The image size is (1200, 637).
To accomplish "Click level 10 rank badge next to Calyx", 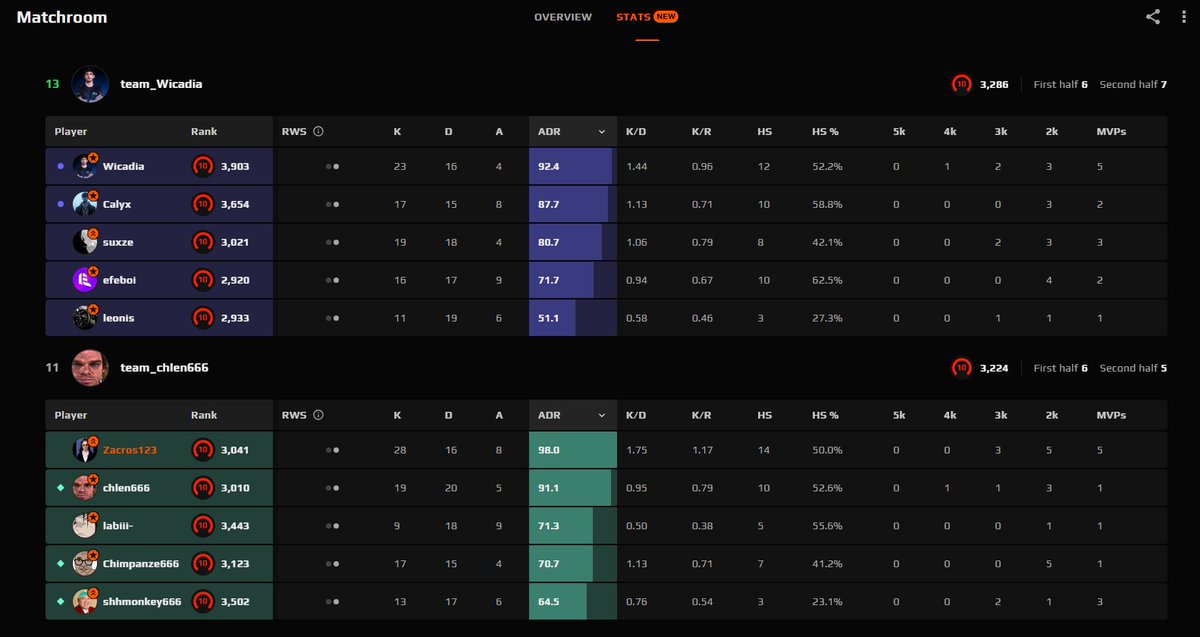I will point(202,204).
